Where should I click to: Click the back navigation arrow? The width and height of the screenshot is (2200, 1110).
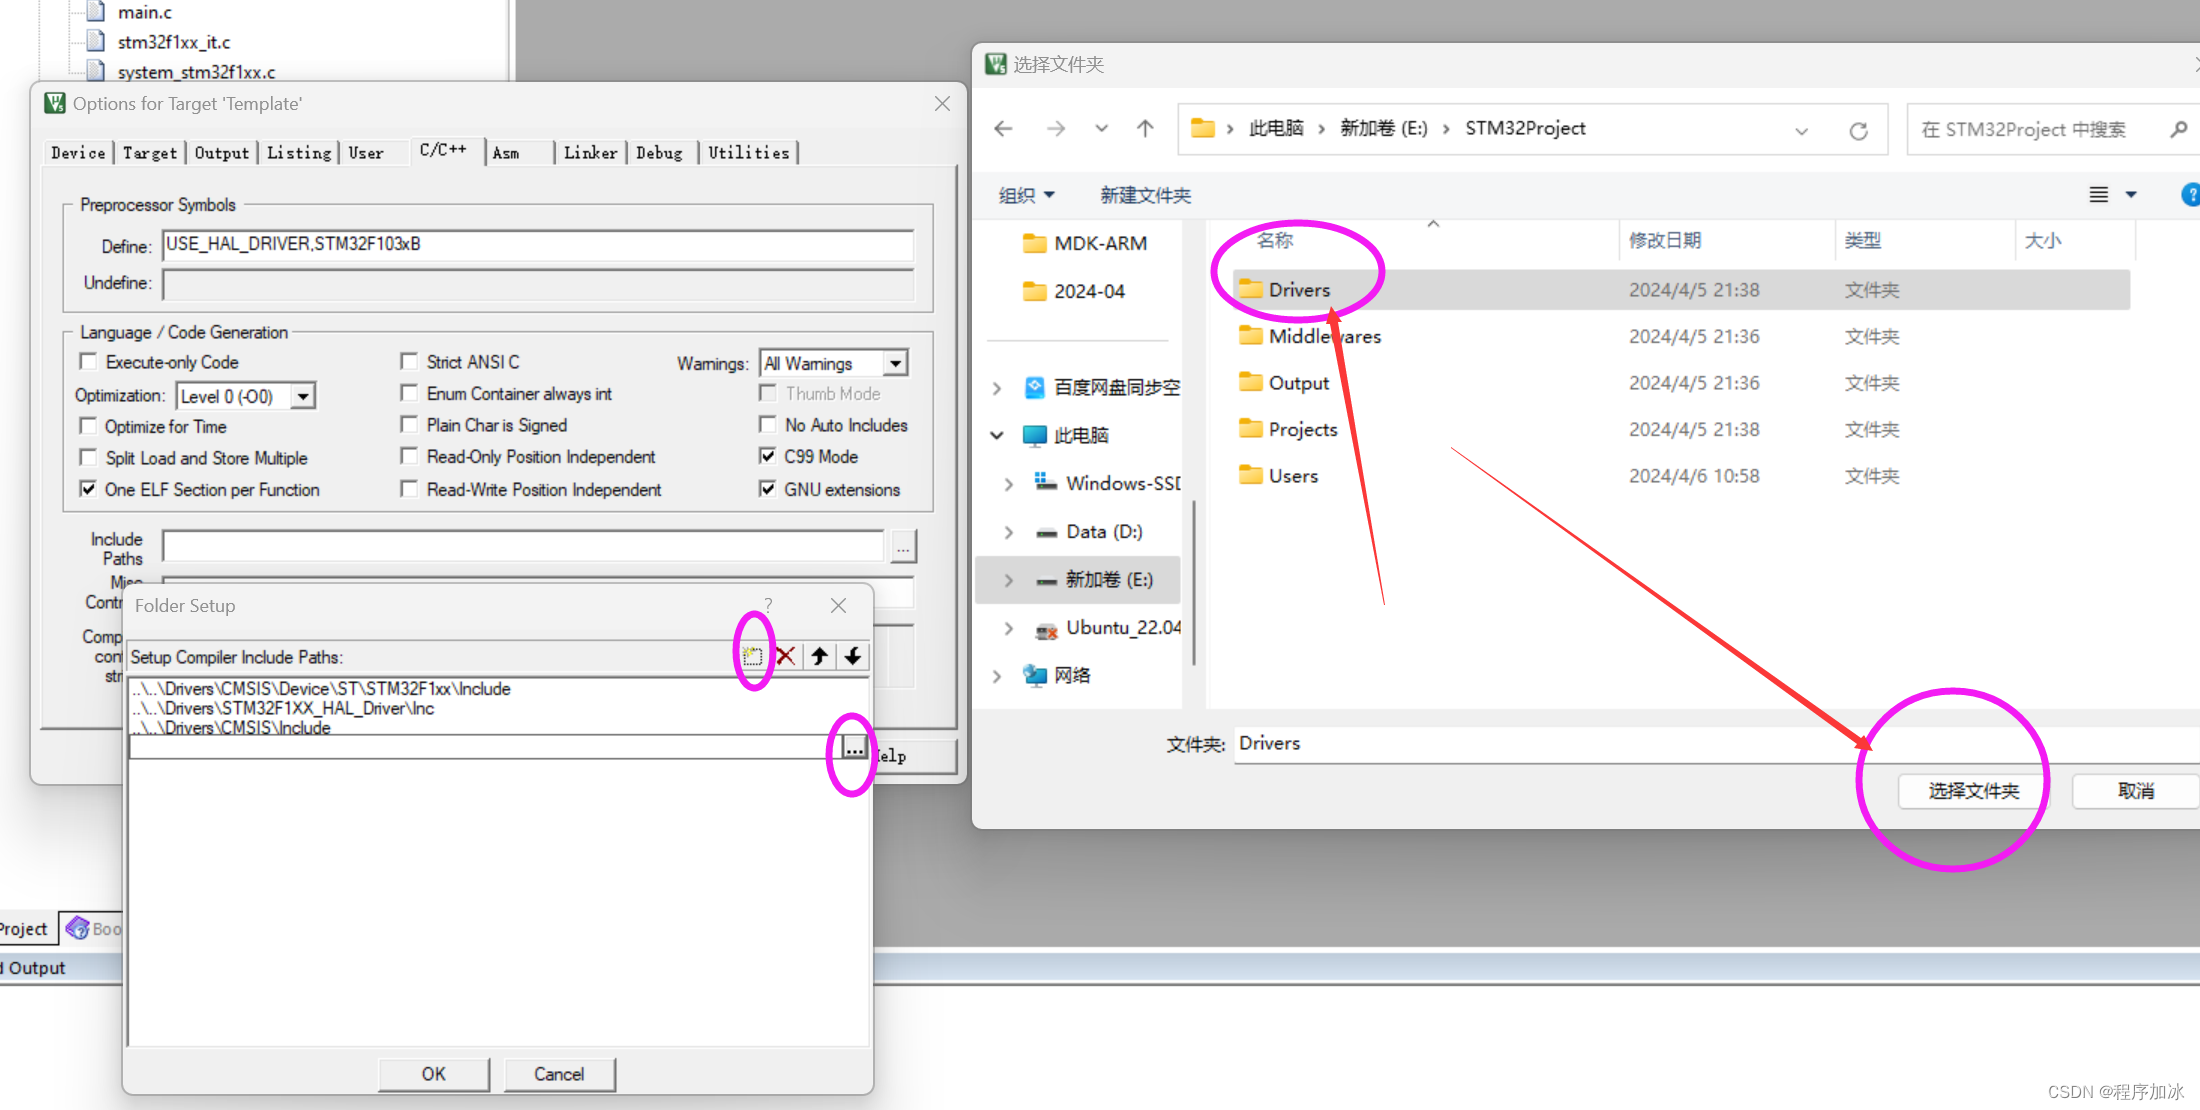(x=1004, y=129)
